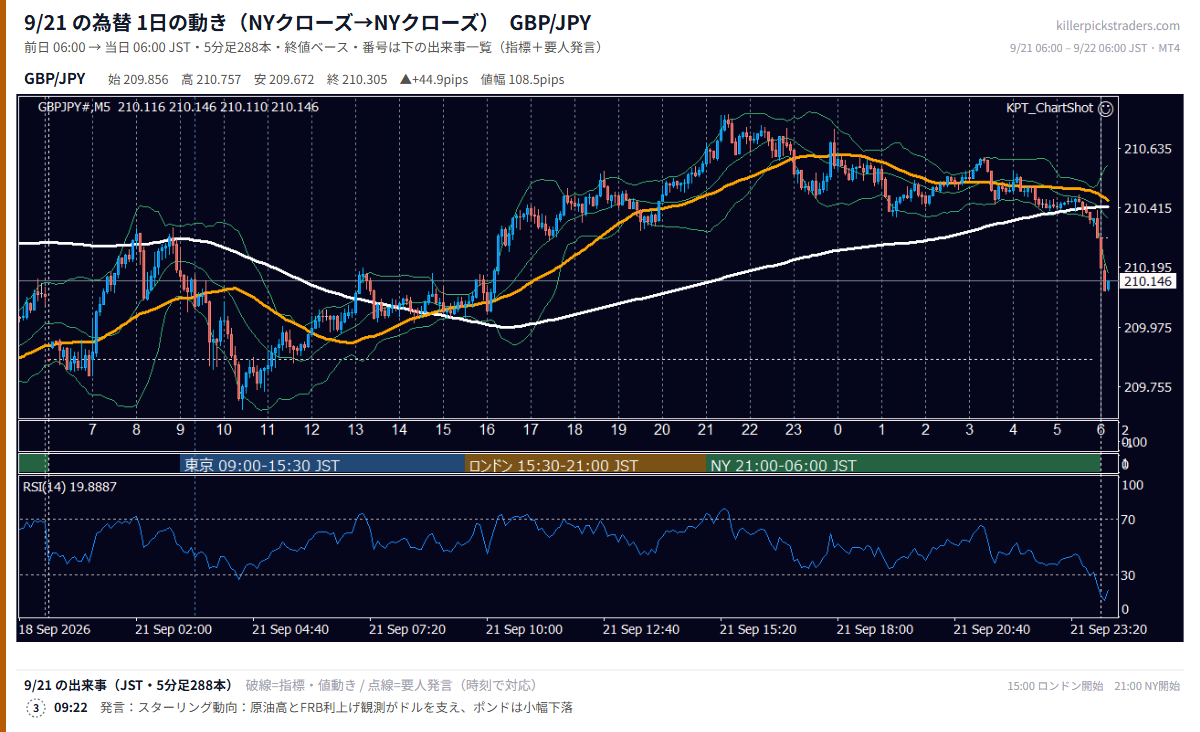Click the 値幅 108.5pips range value
The width and height of the screenshot is (1200, 732).
[x=522, y=80]
